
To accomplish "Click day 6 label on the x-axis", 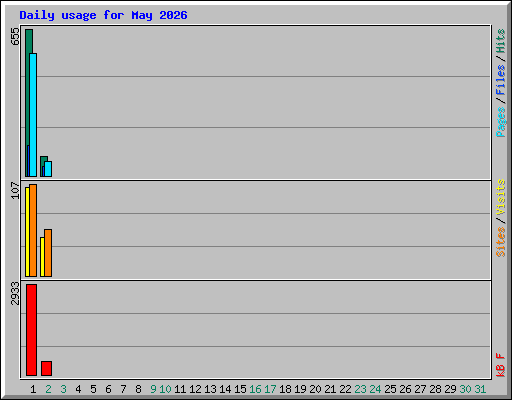I will [x=108, y=389].
